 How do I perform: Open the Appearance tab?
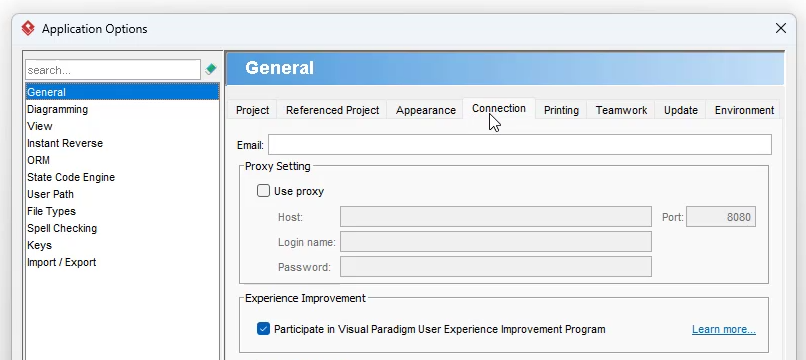click(x=426, y=110)
